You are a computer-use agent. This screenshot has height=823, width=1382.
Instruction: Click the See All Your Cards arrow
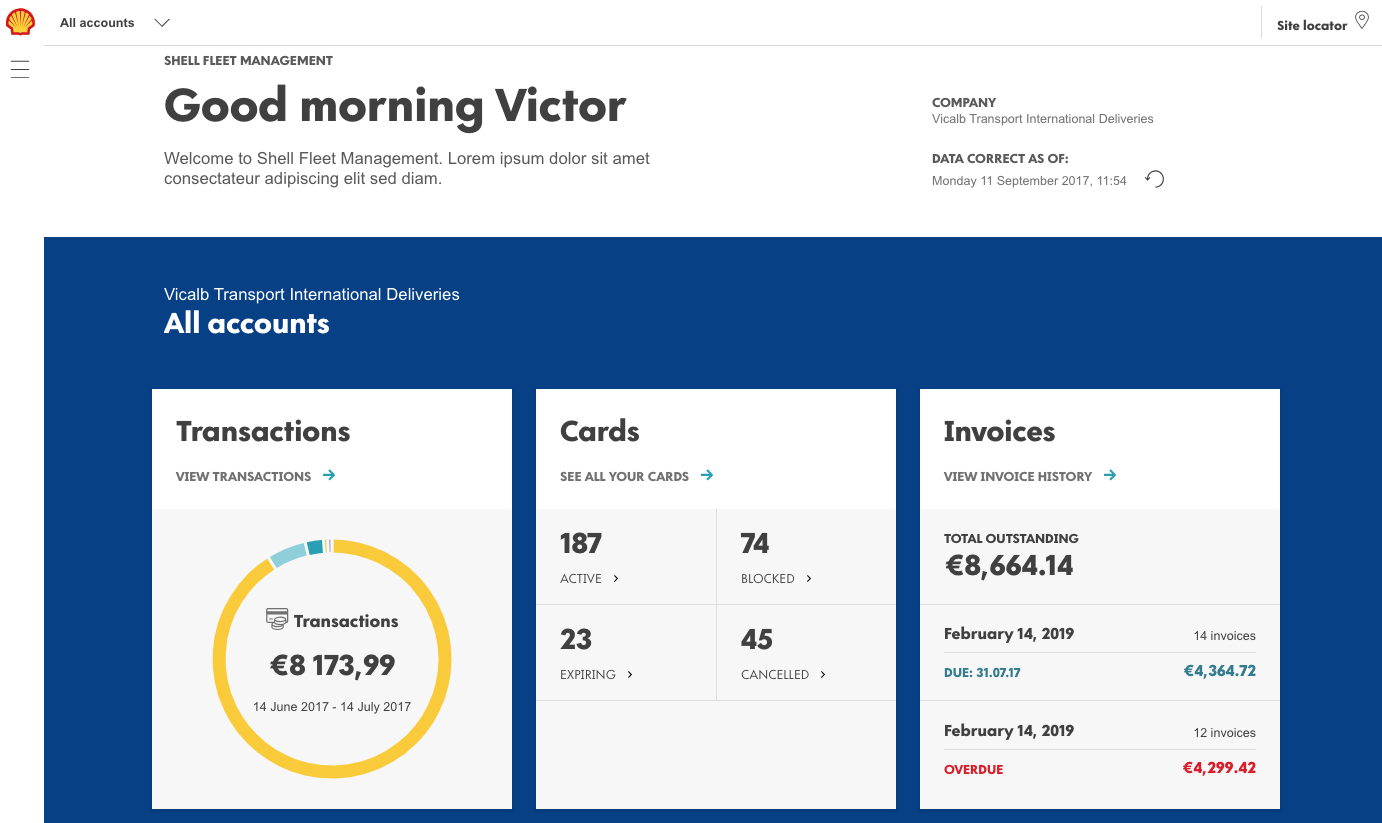[x=707, y=475]
